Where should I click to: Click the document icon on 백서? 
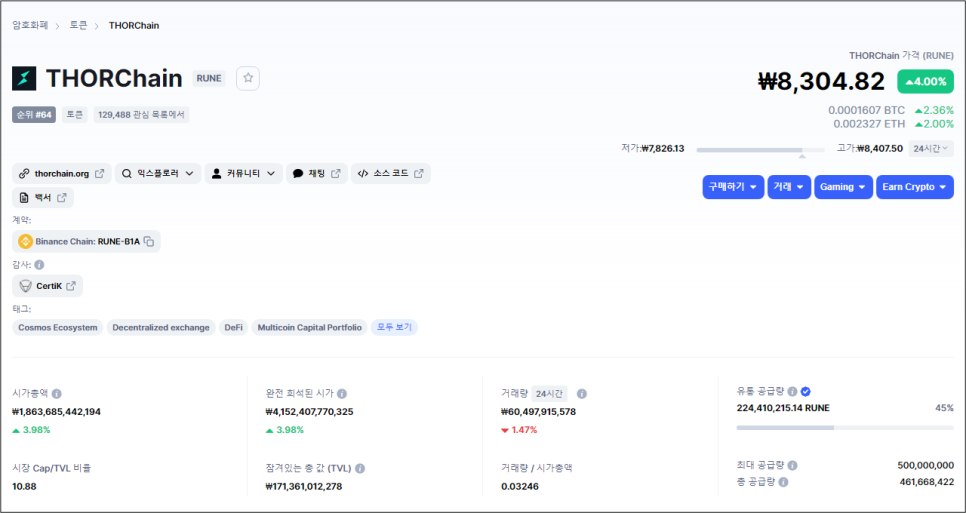24,198
